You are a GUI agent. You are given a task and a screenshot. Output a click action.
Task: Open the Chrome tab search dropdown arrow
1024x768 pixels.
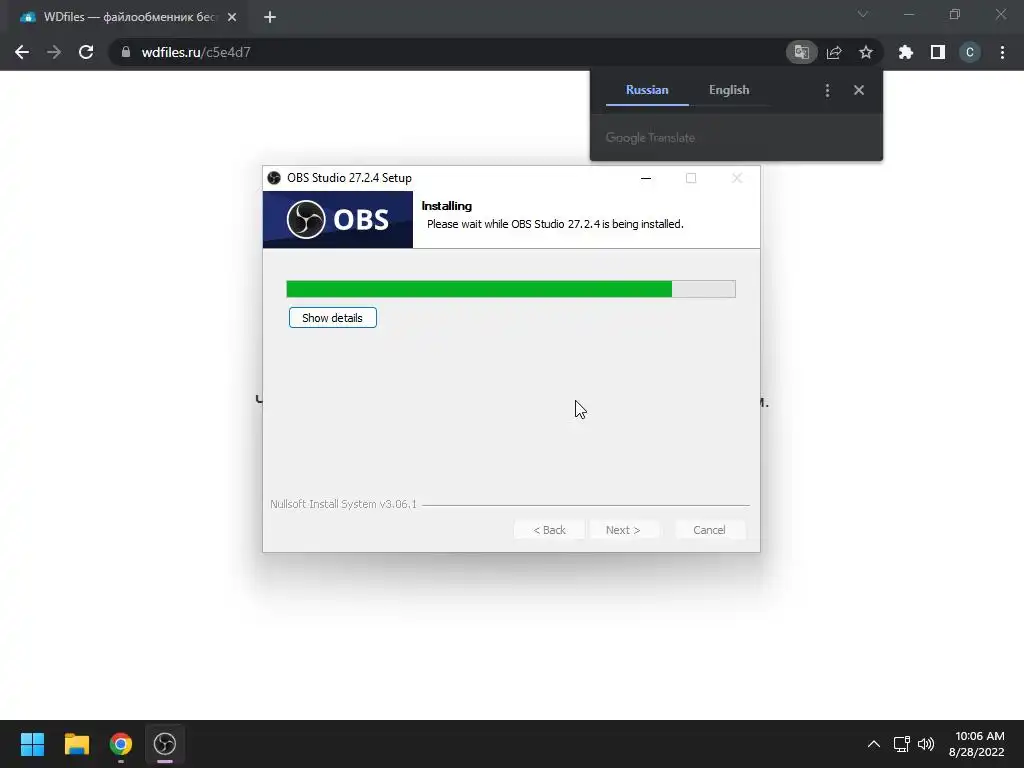tap(863, 14)
